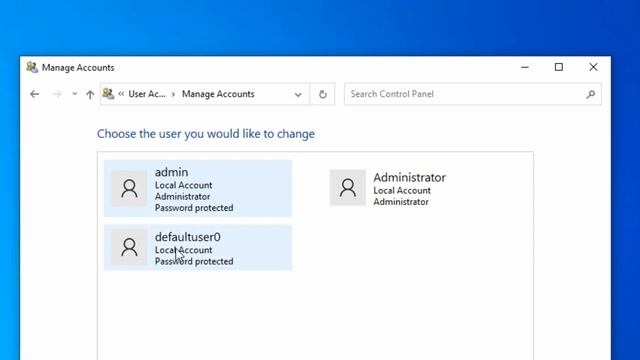Click 'Choose the user you would like to change' heading
Screen dimensions: 640x360
(206, 134)
